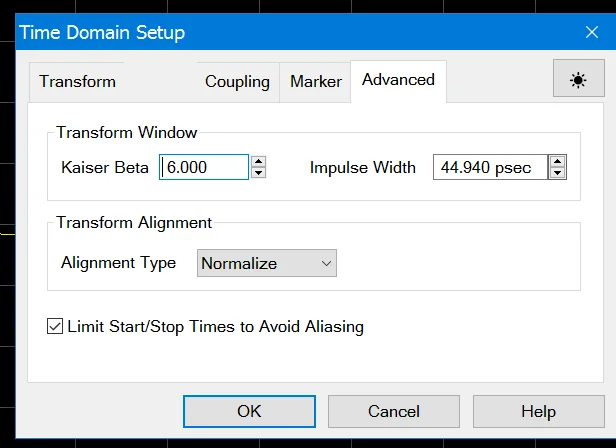Viewport: 616px width, 448px height.
Task: Decrement the Impulse Width value
Action: click(x=558, y=173)
